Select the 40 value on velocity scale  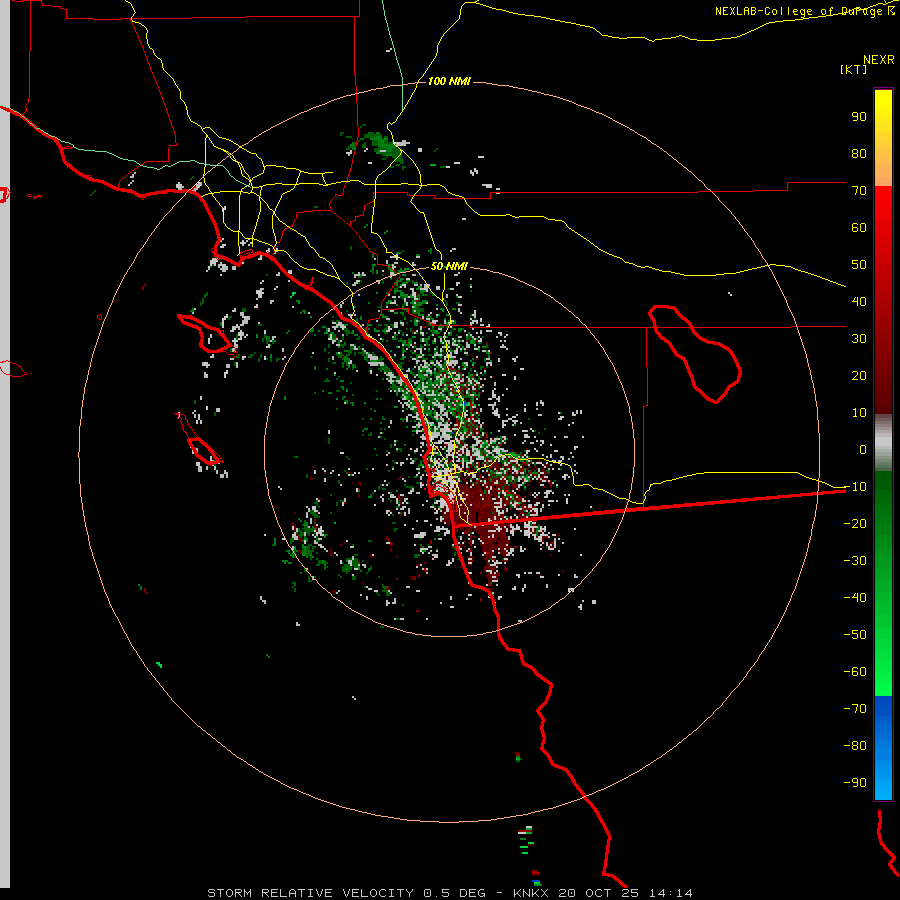click(x=859, y=301)
